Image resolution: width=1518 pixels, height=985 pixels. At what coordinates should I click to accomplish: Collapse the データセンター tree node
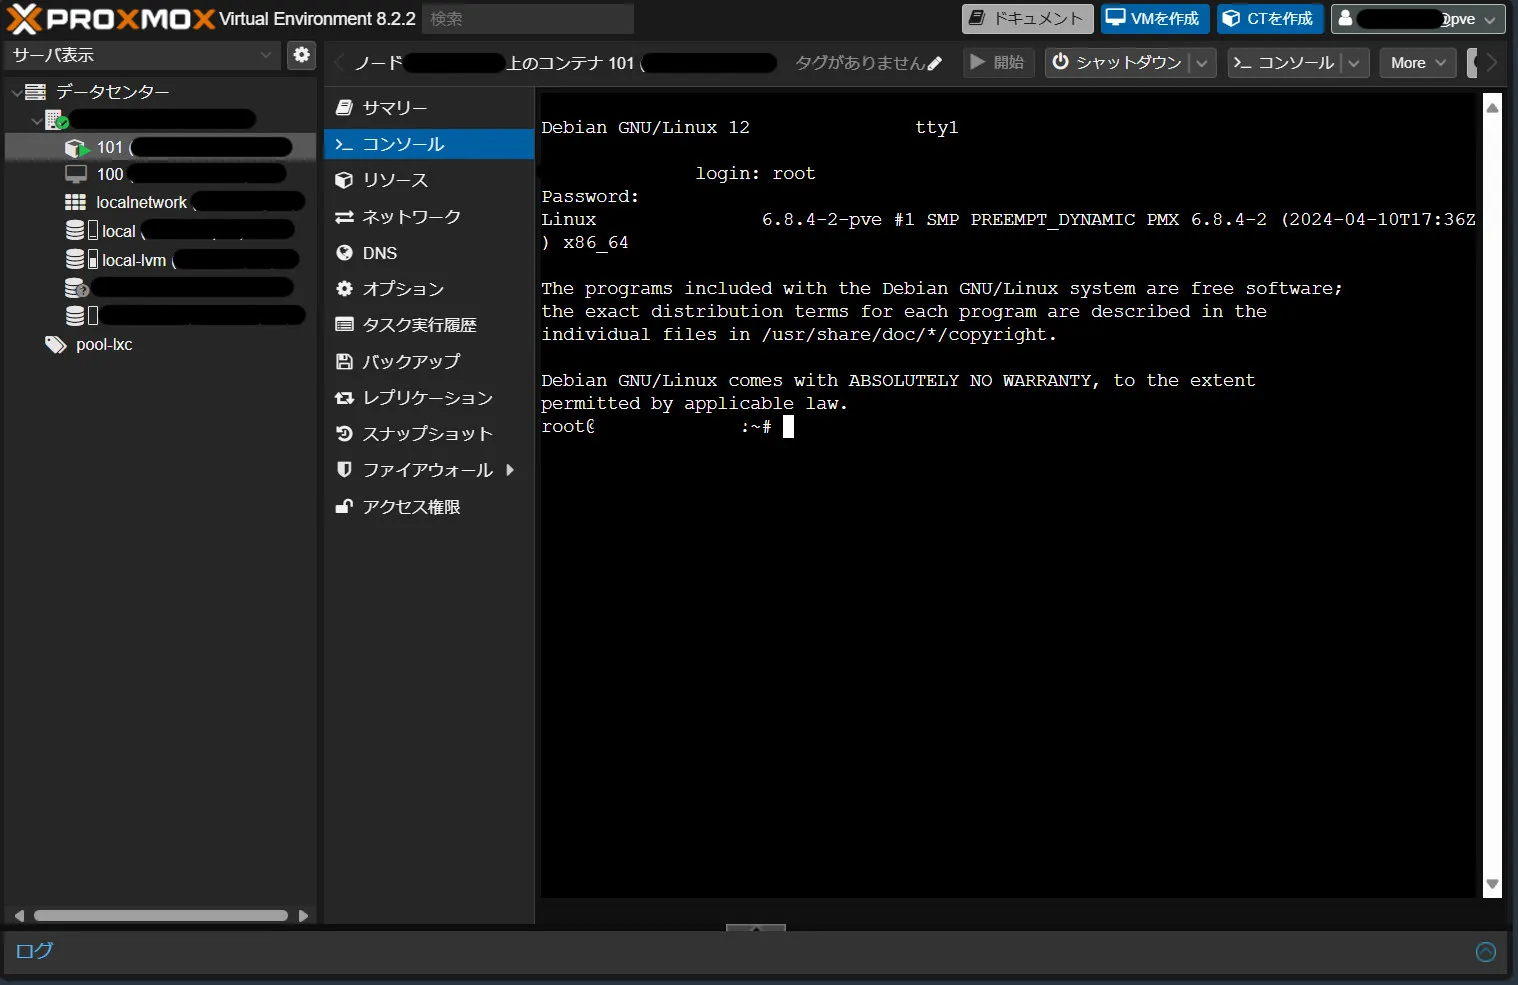point(16,92)
